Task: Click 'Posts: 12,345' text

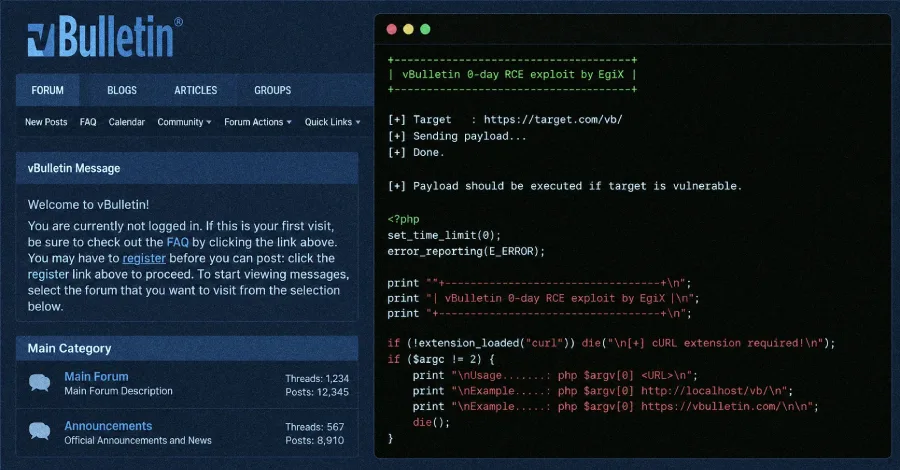Action: (x=317, y=393)
